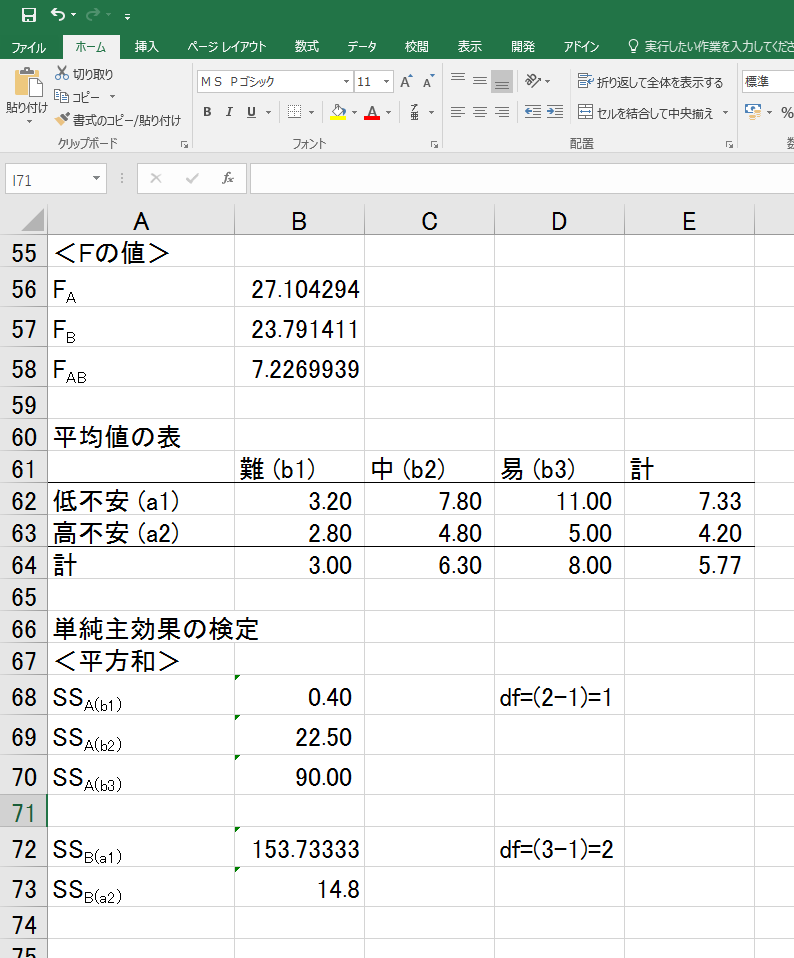Toggle Italic formatting
This screenshot has height=958, width=794.
pyautogui.click(x=229, y=112)
